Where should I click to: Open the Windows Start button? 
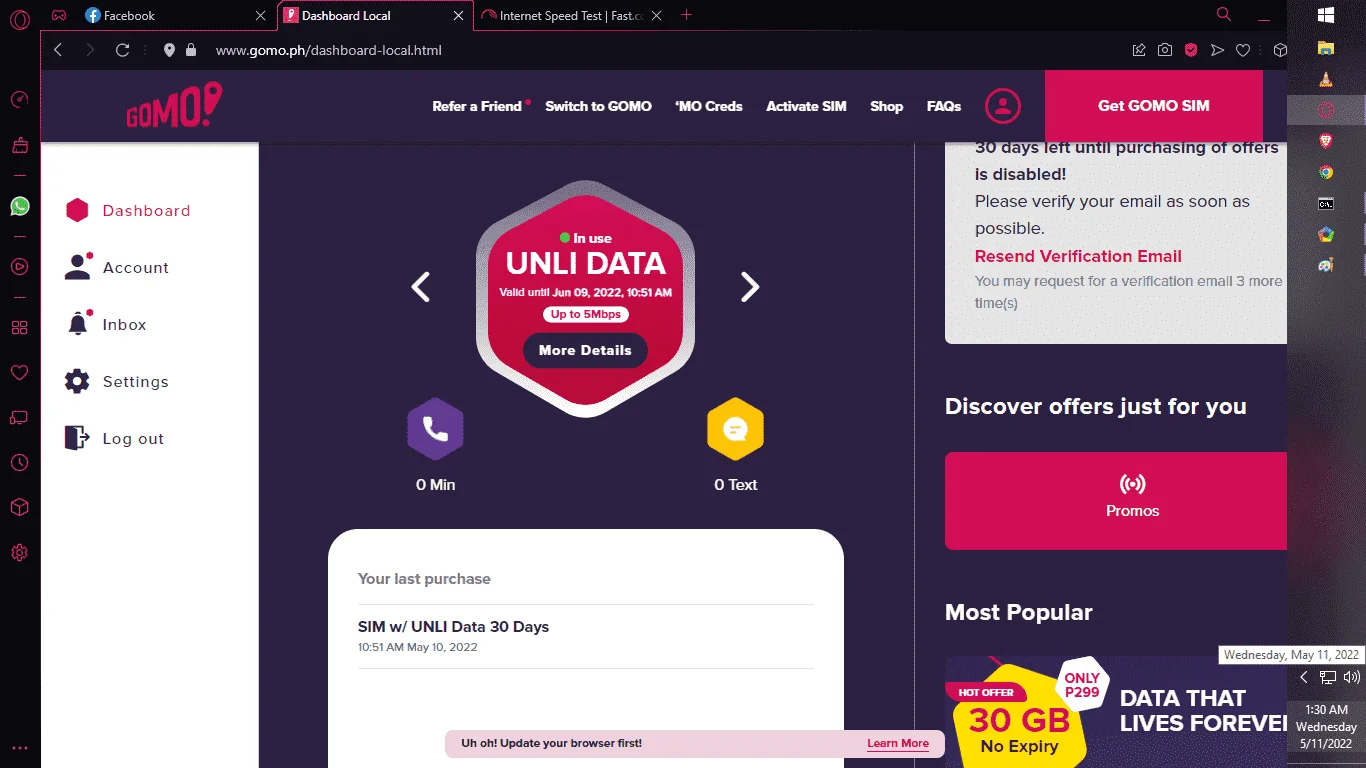(1326, 15)
